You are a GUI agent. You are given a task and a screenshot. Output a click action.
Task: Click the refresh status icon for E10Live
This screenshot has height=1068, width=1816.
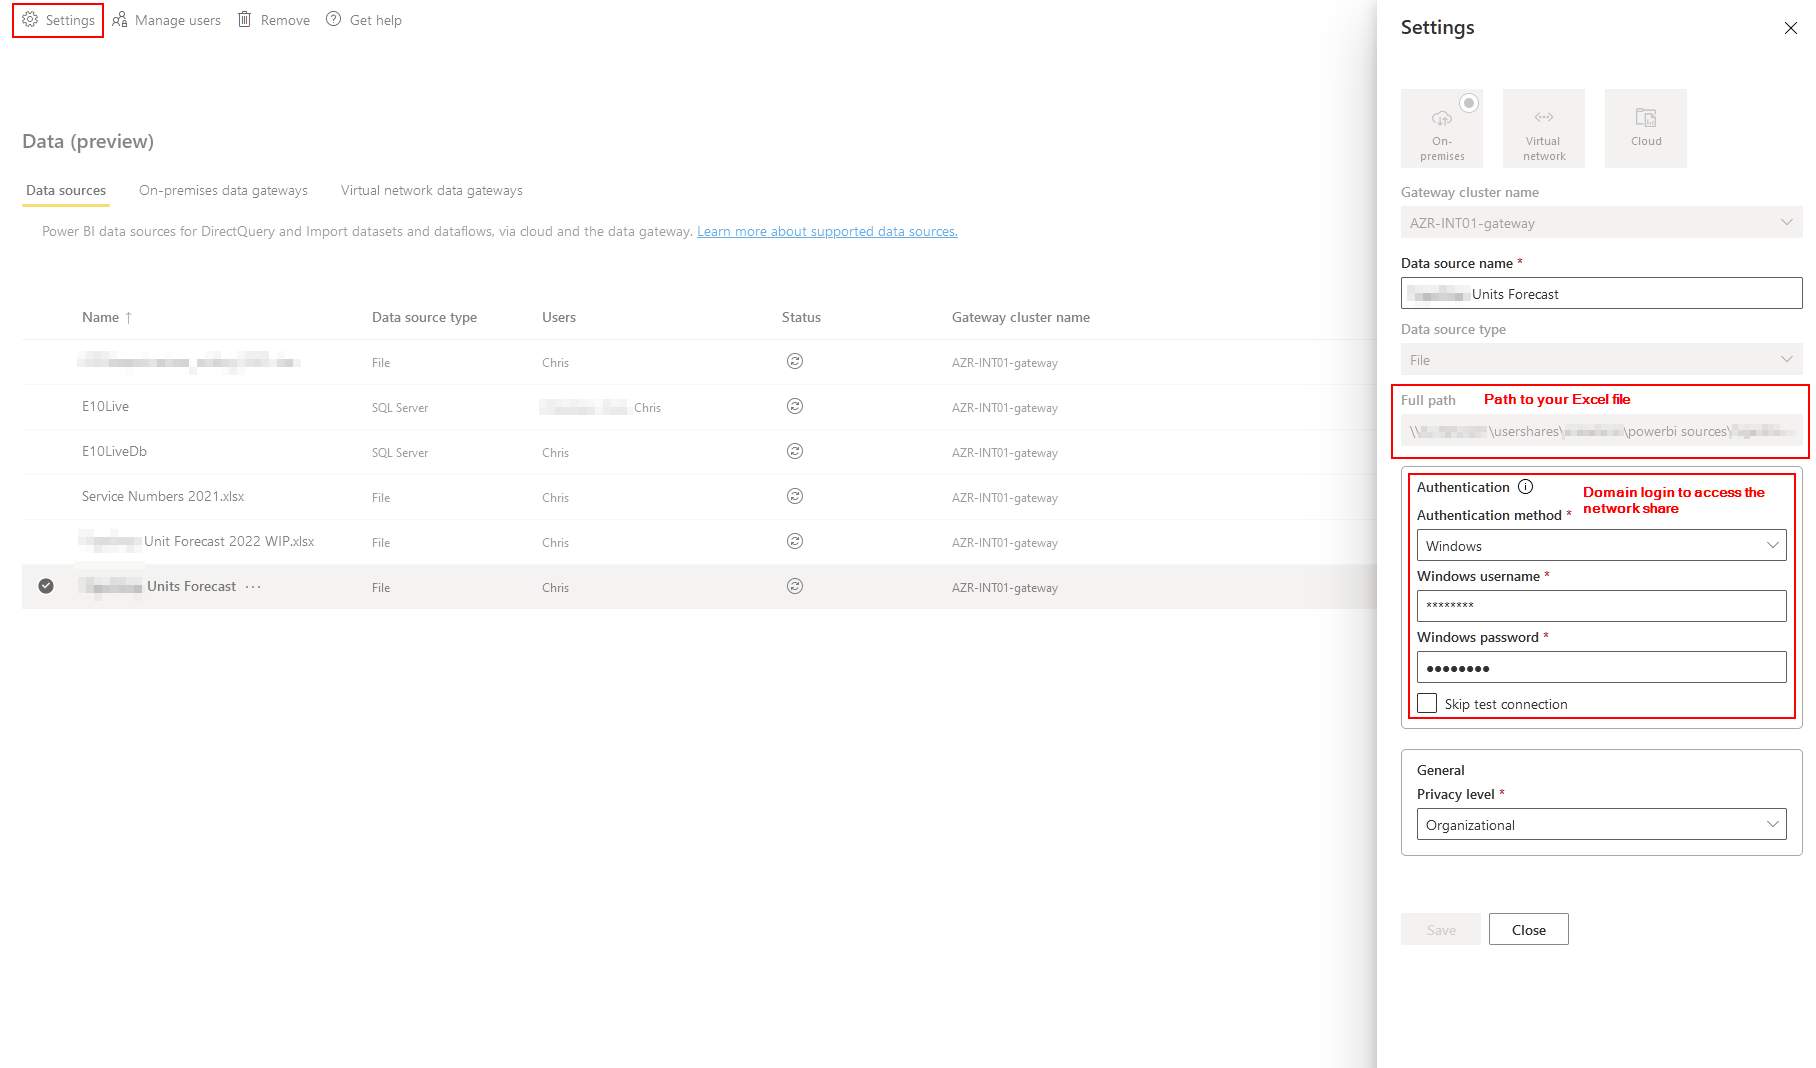794,406
